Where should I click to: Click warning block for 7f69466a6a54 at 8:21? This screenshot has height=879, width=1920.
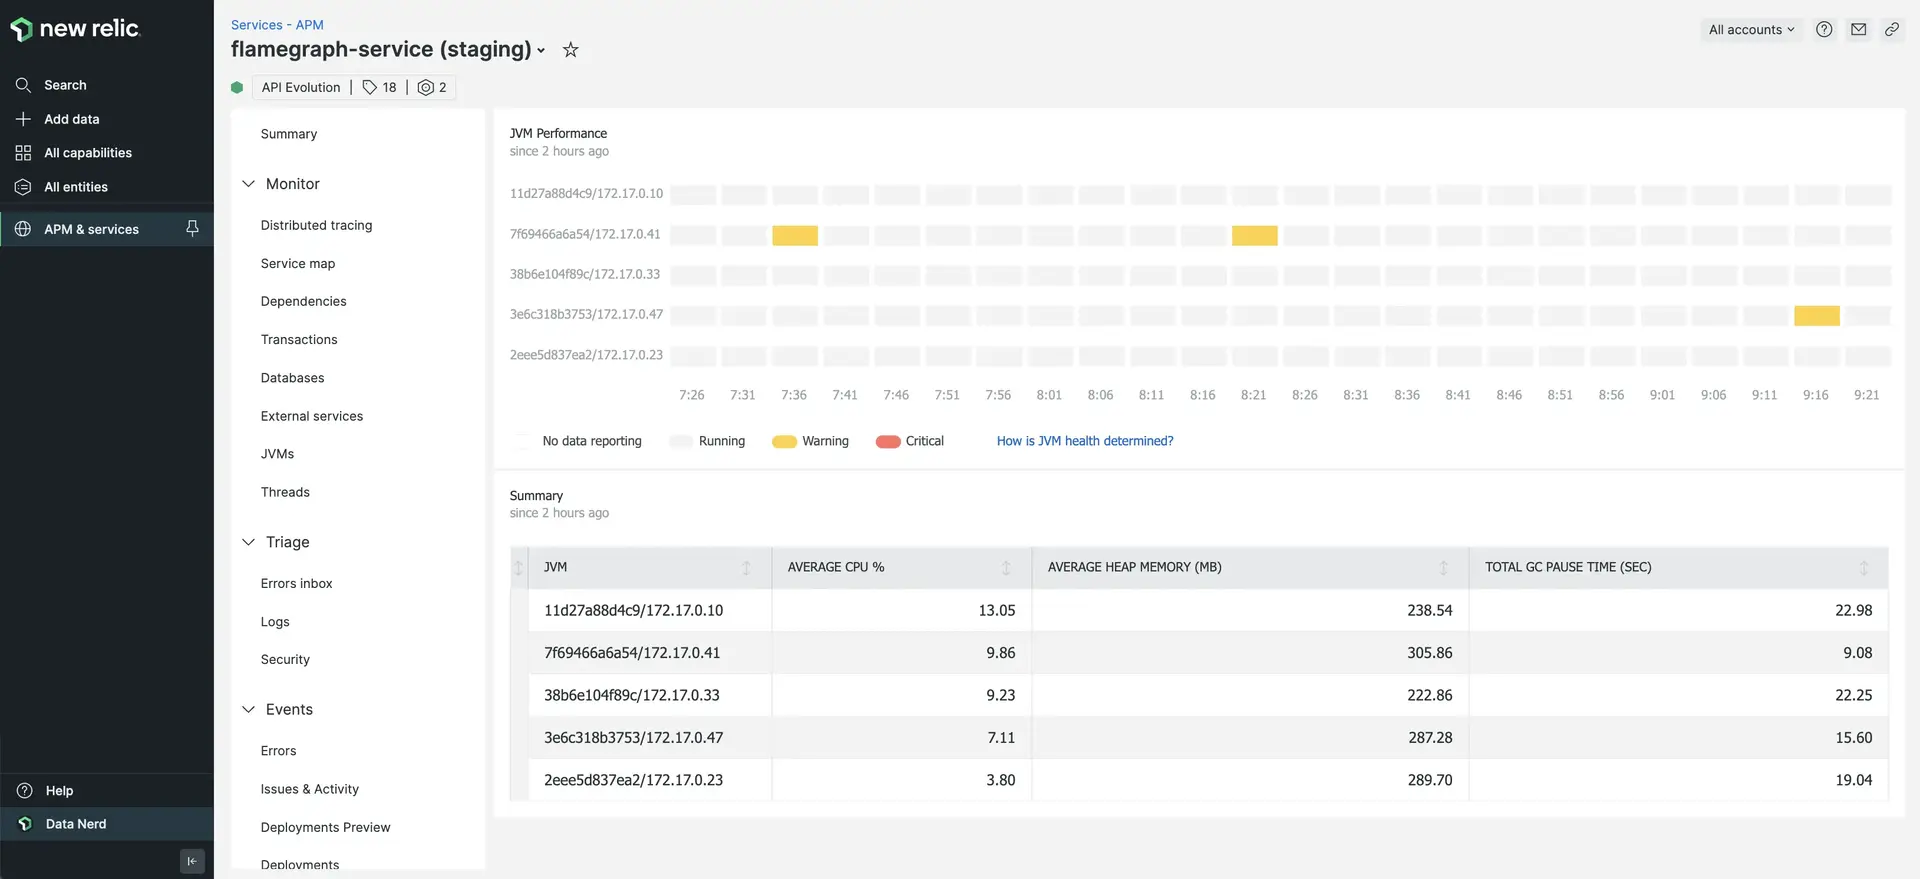click(x=1254, y=235)
